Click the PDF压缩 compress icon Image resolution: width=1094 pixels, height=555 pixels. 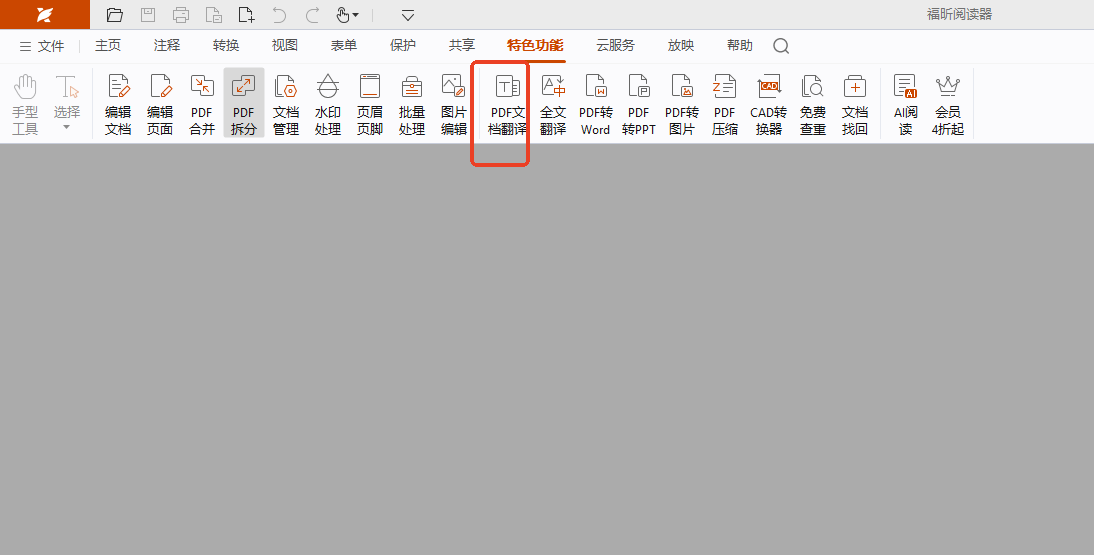point(724,104)
